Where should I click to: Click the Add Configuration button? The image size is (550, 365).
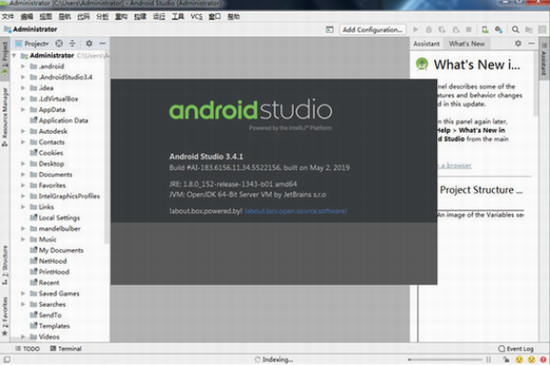pyautogui.click(x=373, y=30)
